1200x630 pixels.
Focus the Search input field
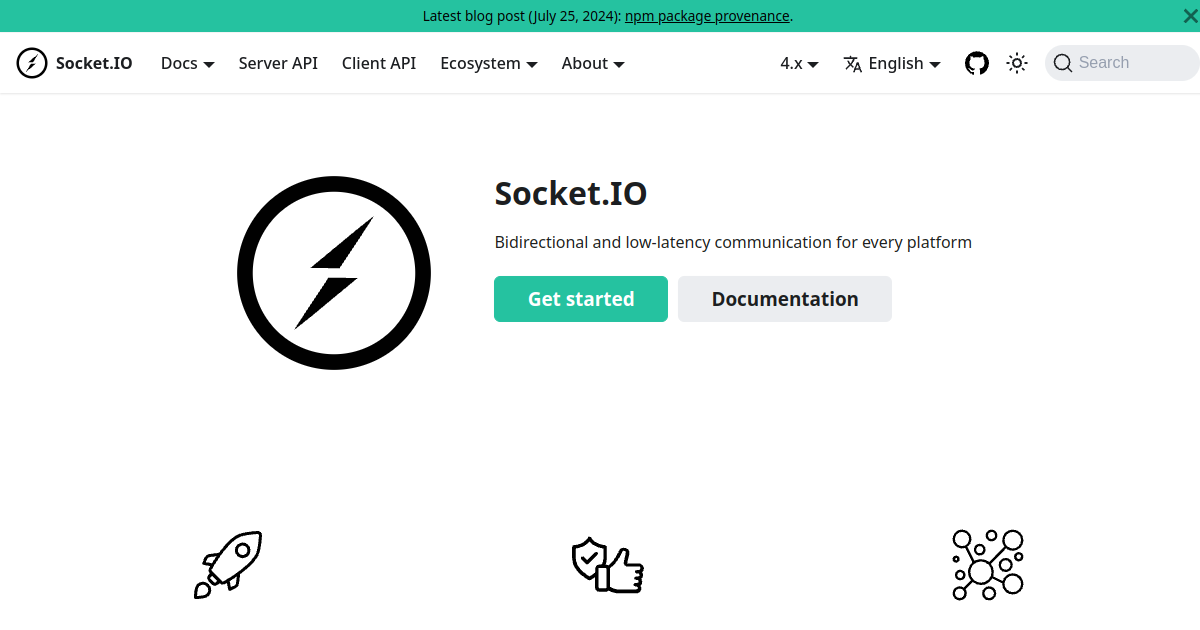(1122, 63)
